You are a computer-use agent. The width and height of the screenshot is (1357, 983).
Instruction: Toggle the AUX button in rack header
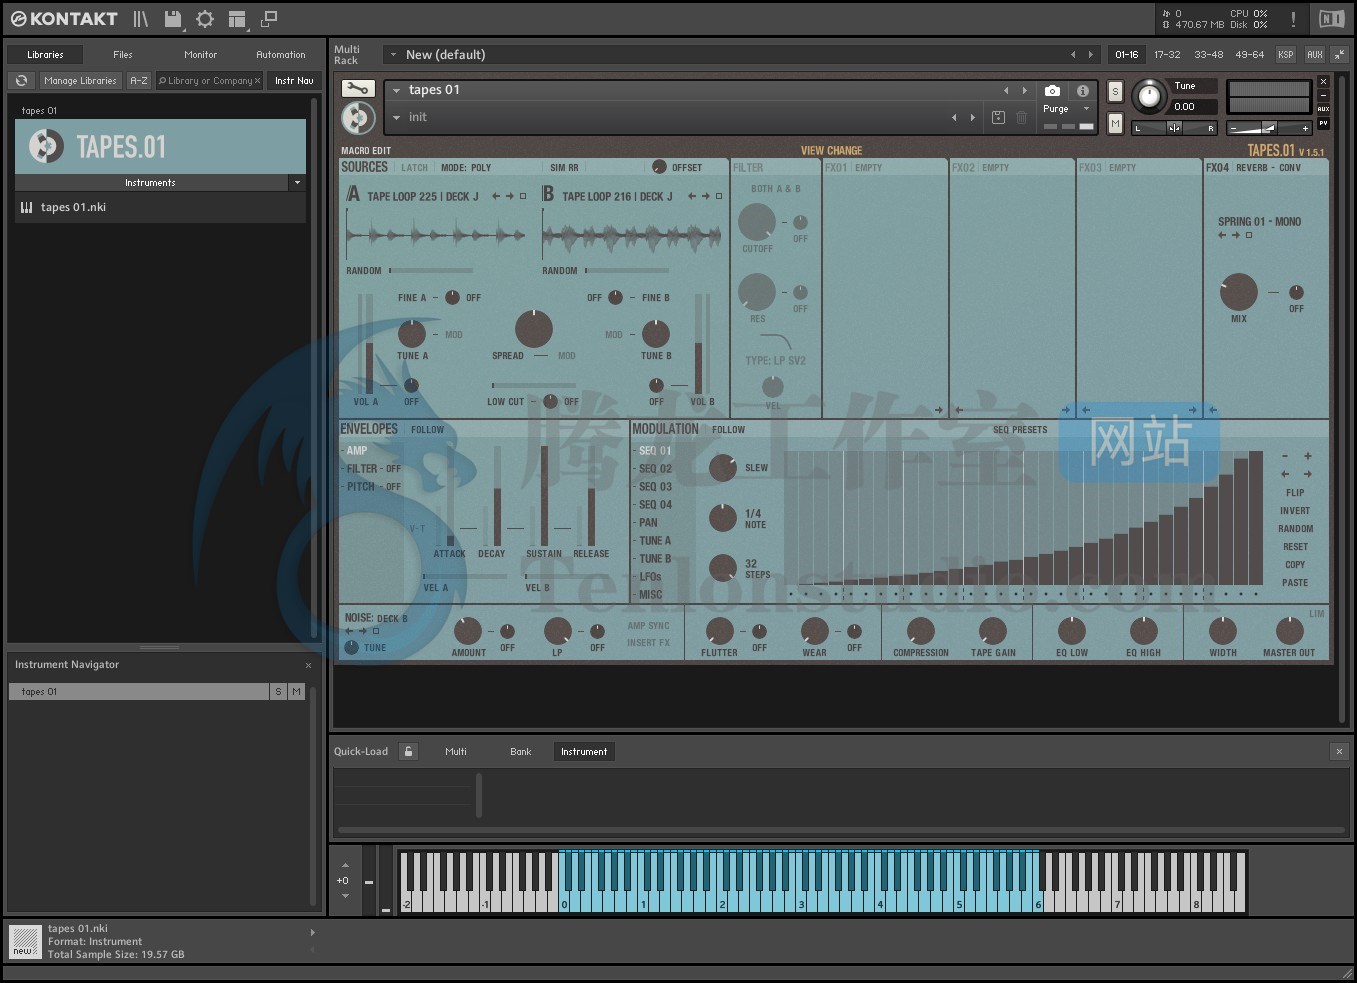click(x=1315, y=55)
